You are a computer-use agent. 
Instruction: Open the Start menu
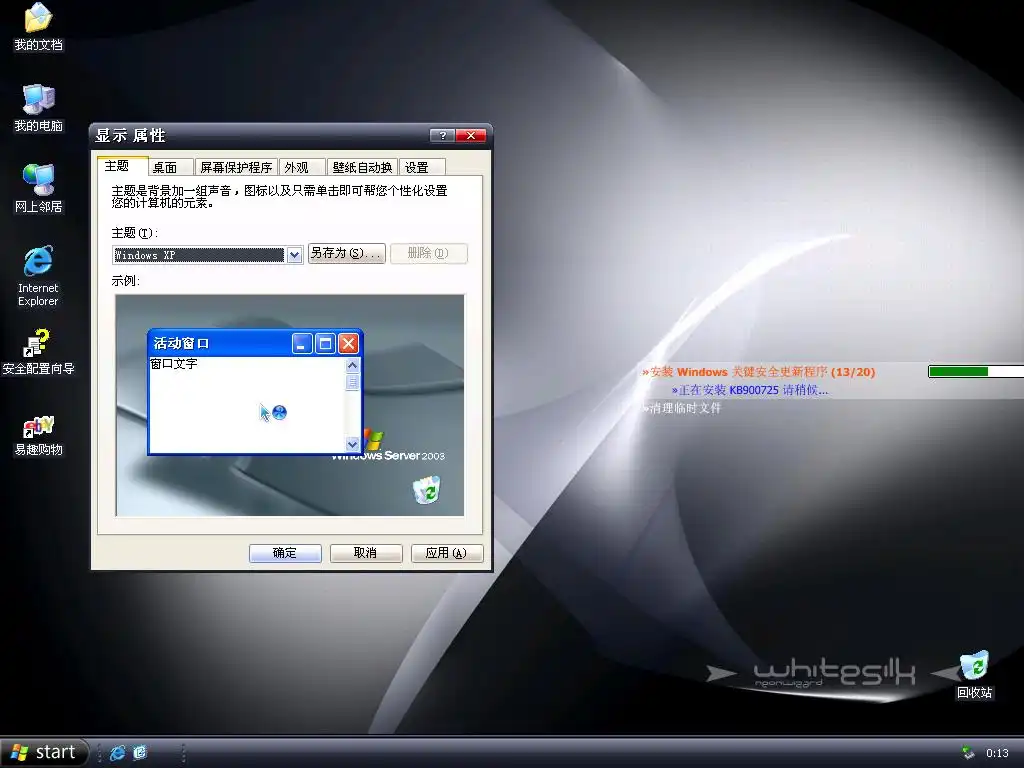point(44,752)
